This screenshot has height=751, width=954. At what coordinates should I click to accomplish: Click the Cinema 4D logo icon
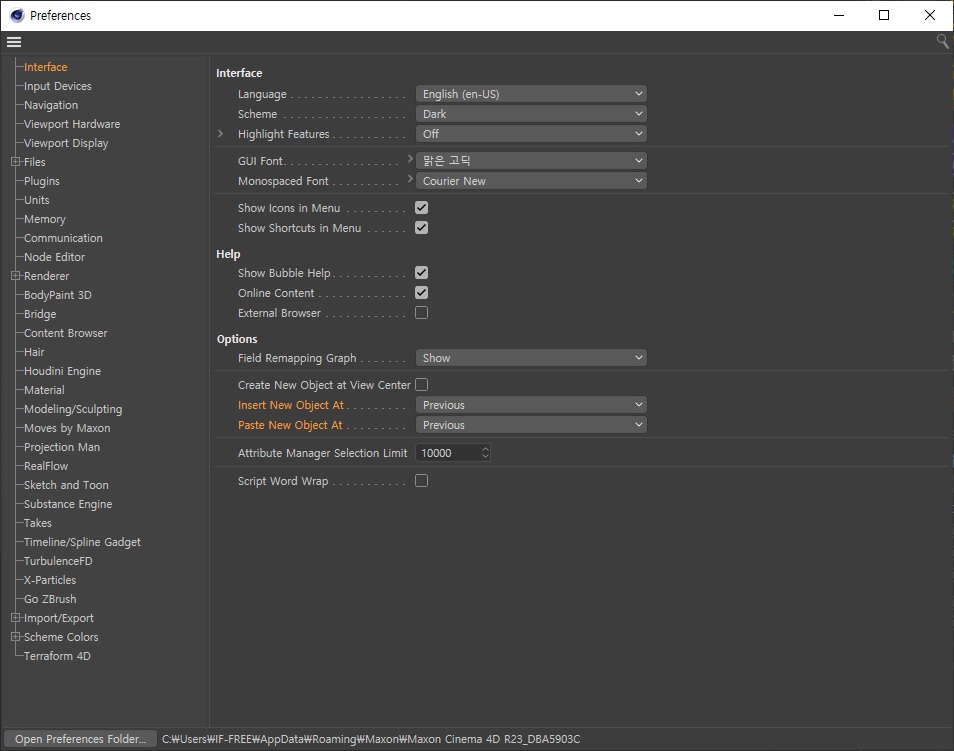[16, 15]
